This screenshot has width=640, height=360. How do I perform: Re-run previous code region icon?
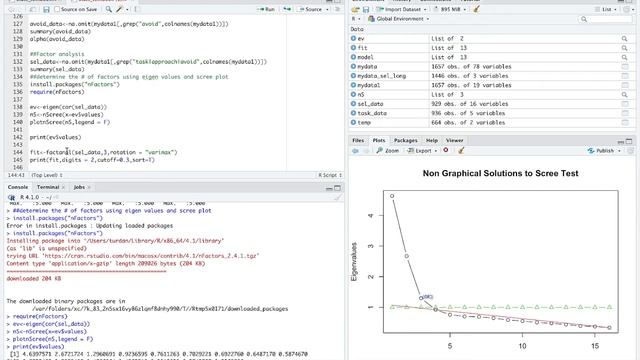click(287, 9)
